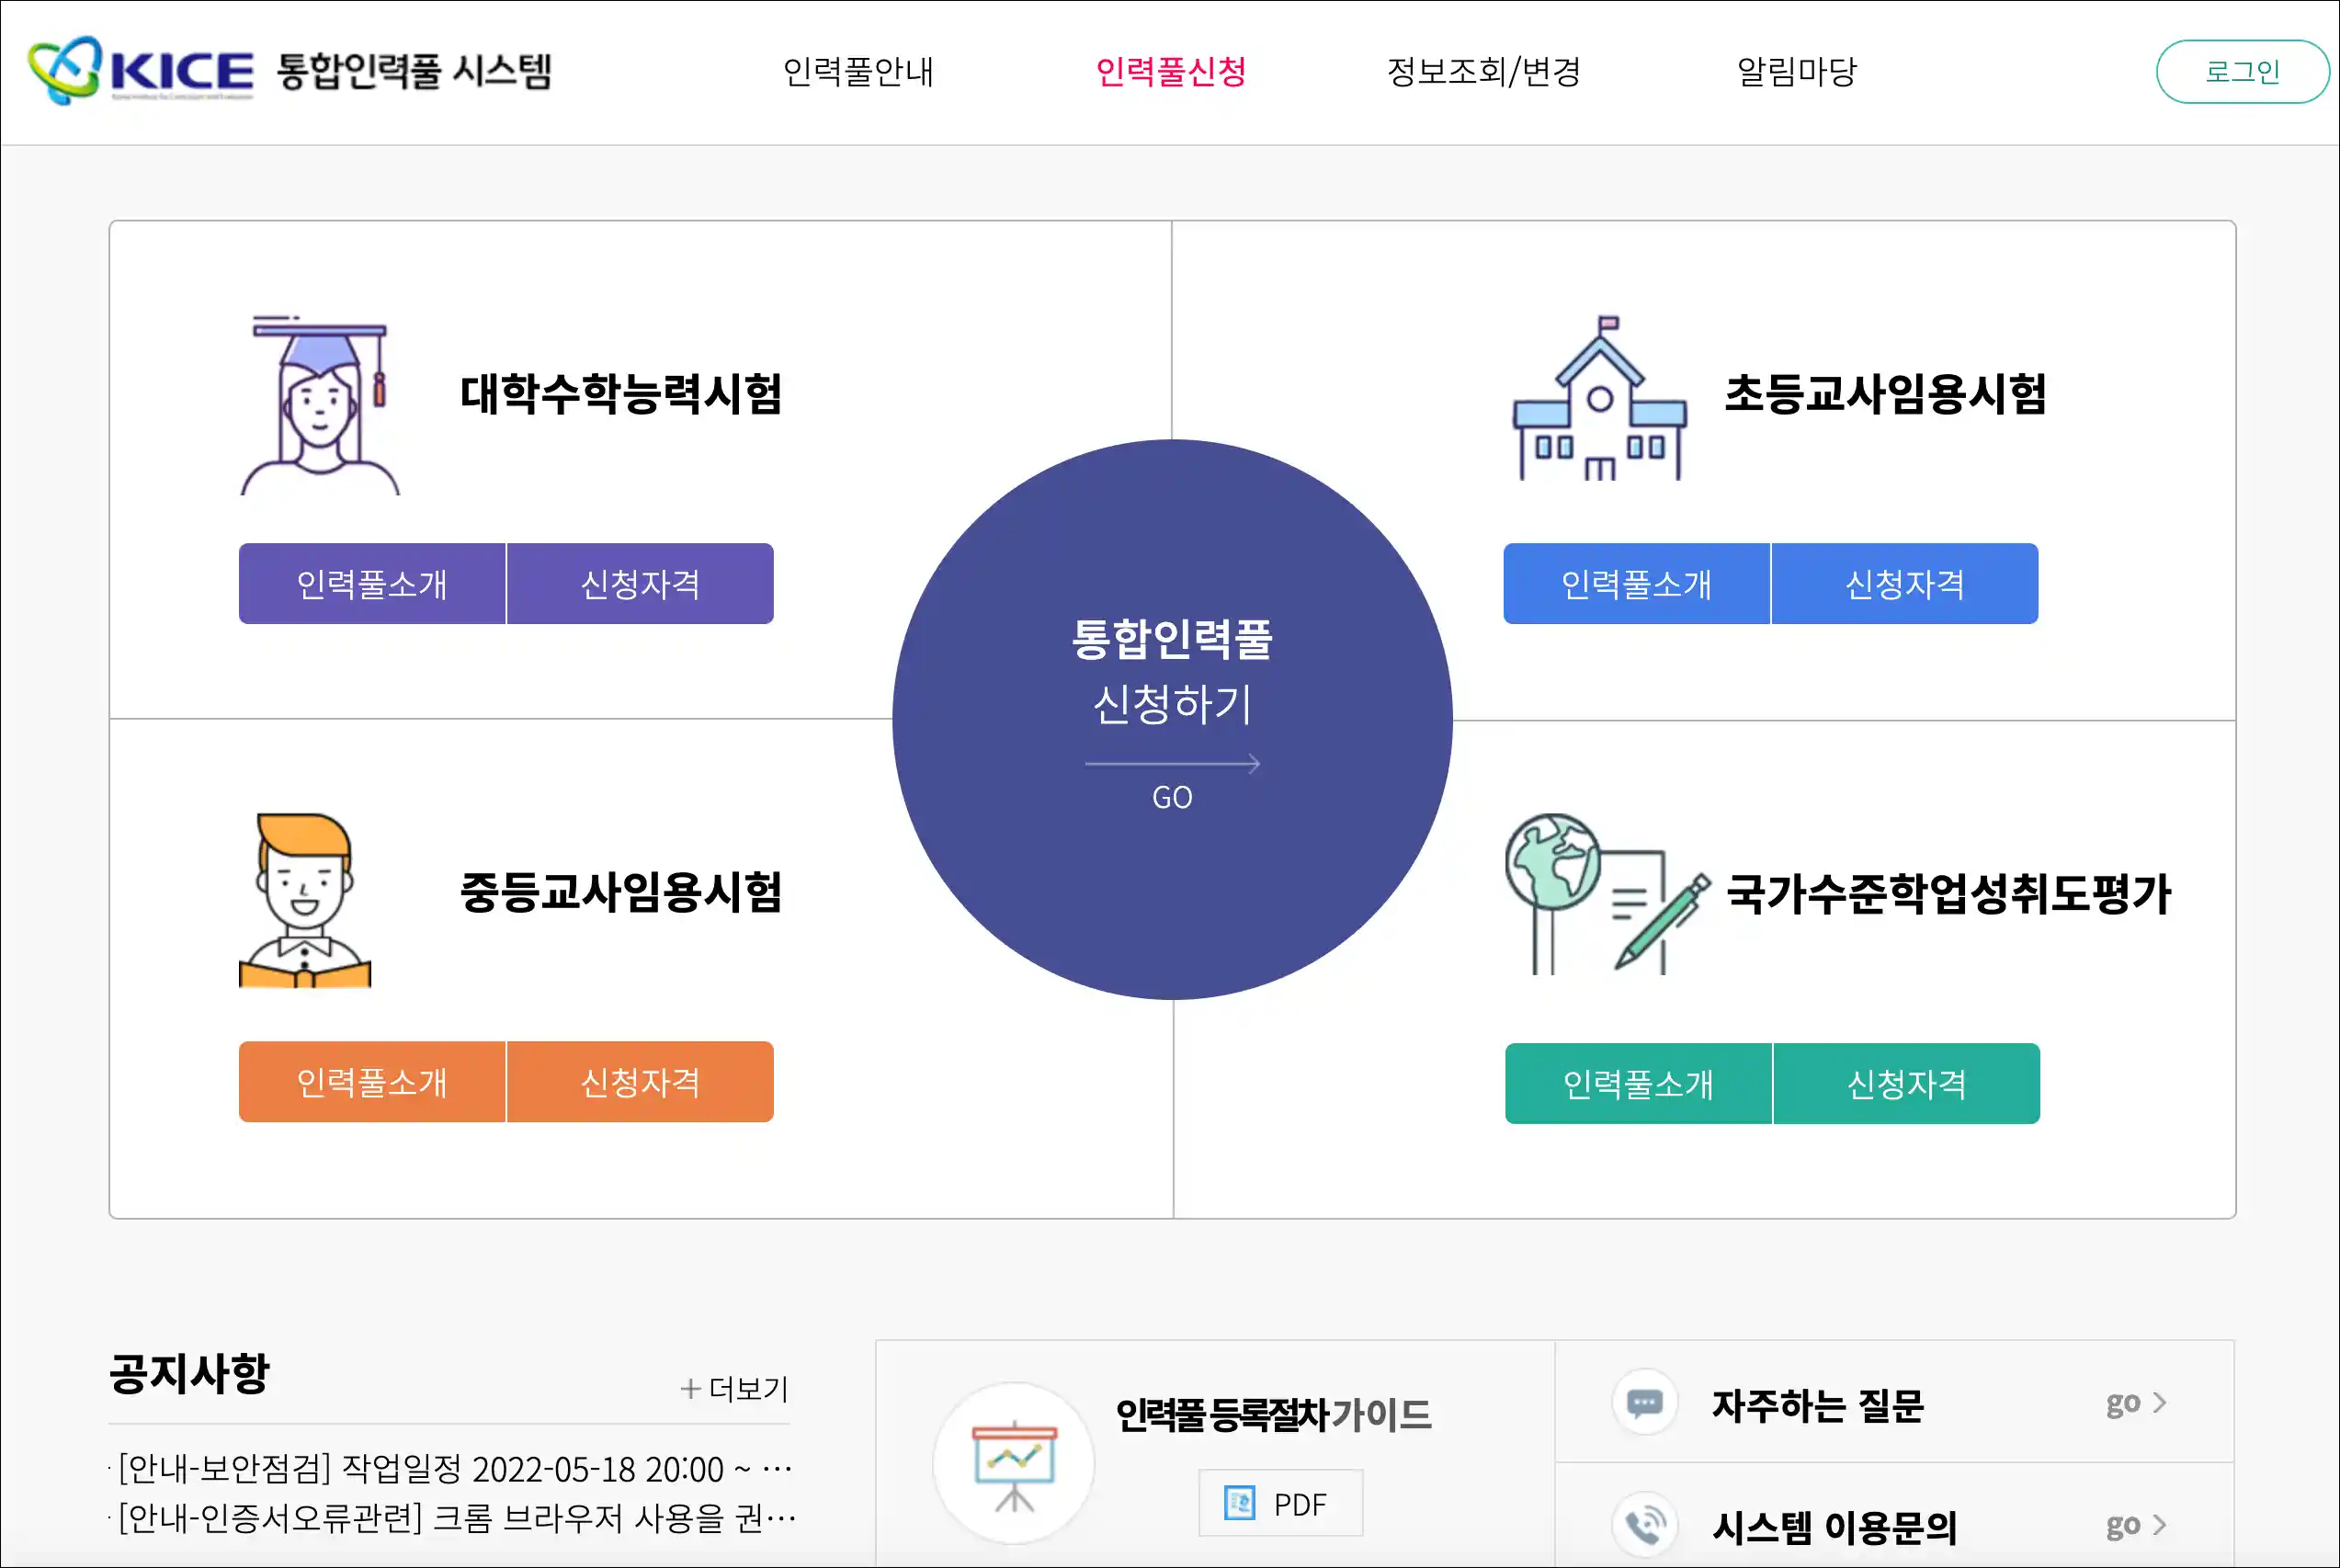Open the PDF guide download
The width and height of the screenshot is (2340, 1568).
tap(1280, 1503)
